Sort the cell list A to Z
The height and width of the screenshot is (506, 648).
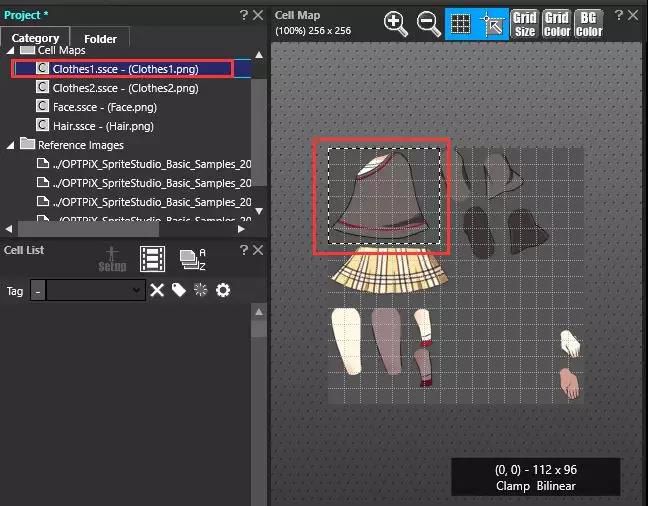[192, 259]
